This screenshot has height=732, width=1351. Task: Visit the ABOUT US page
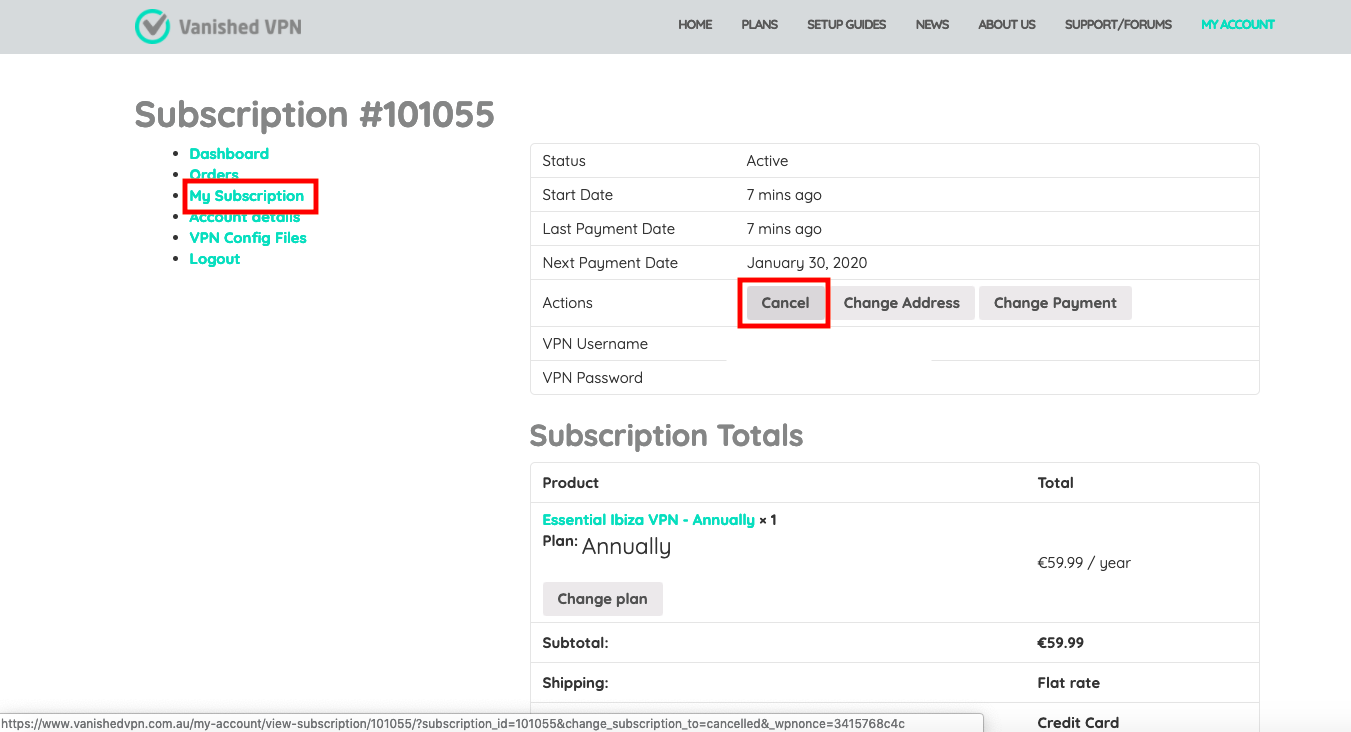[x=1007, y=25]
